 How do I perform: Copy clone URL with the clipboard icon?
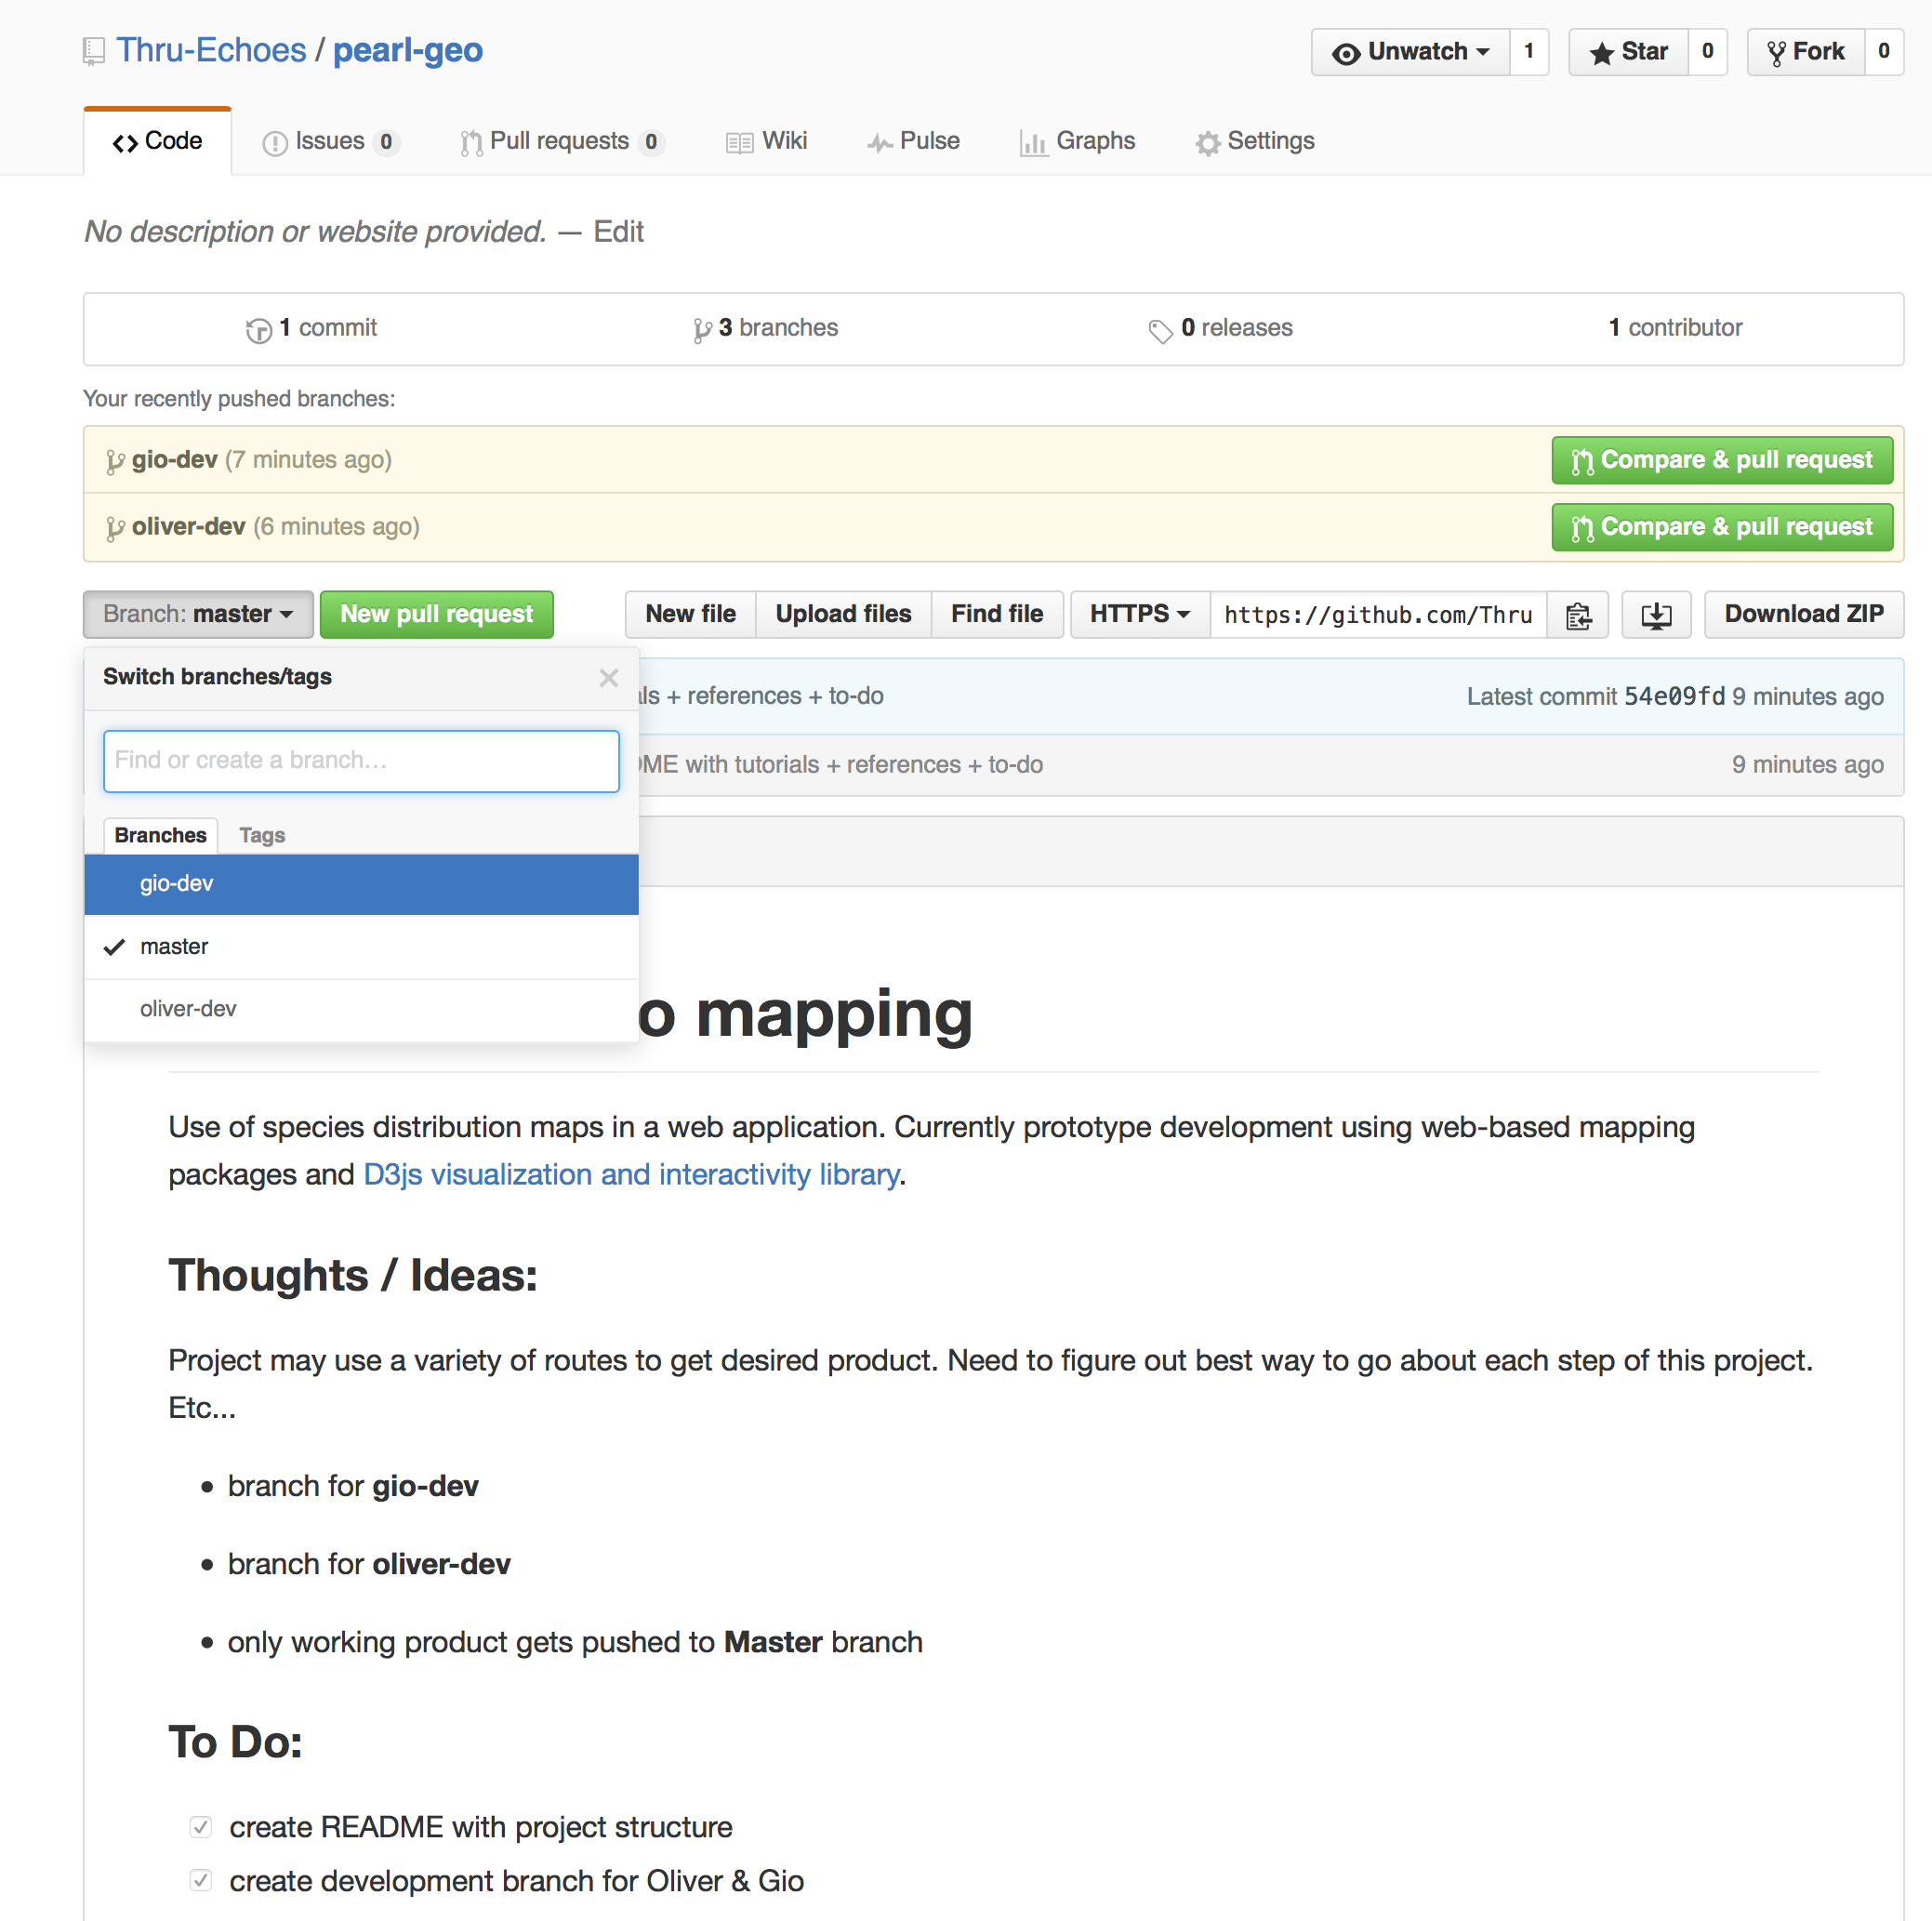1578,615
